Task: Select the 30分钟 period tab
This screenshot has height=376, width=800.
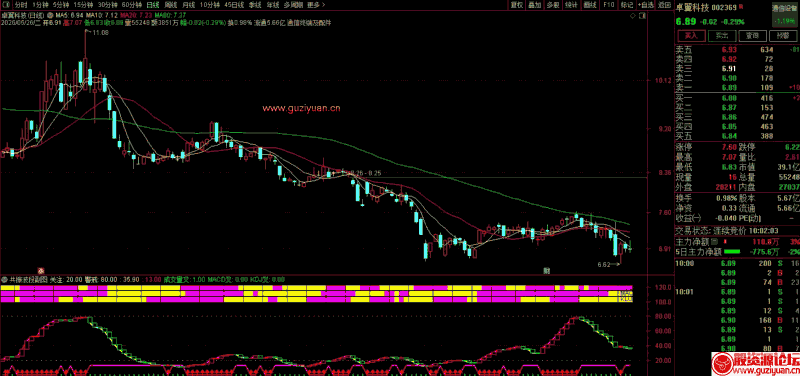Action: pos(107,5)
